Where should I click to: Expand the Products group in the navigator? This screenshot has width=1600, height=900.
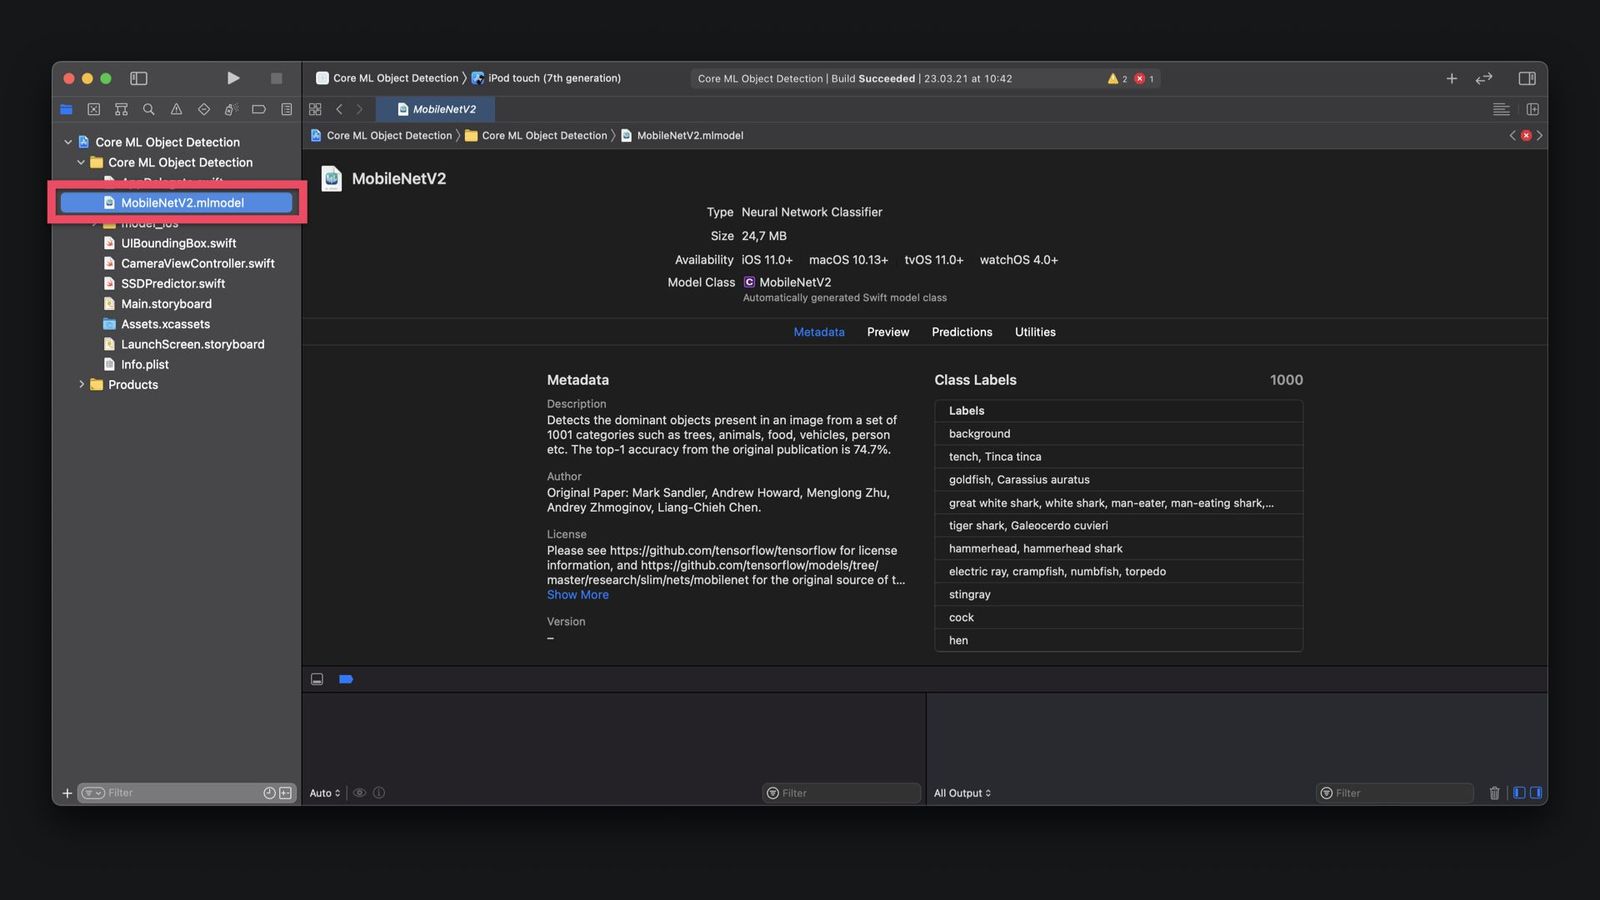pyautogui.click(x=82, y=384)
